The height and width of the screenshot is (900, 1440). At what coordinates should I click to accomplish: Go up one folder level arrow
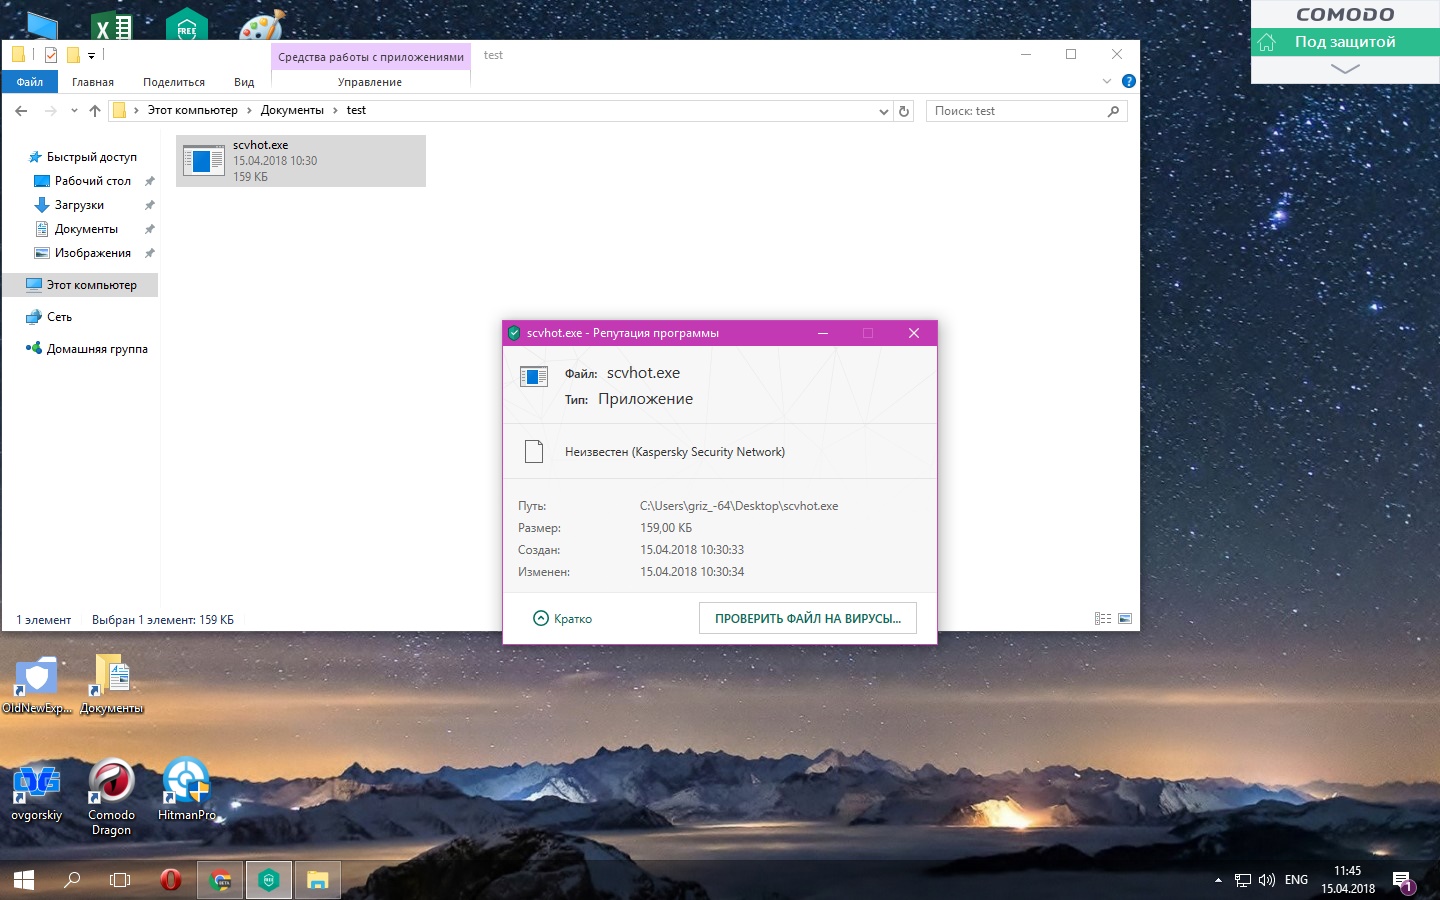(x=95, y=111)
